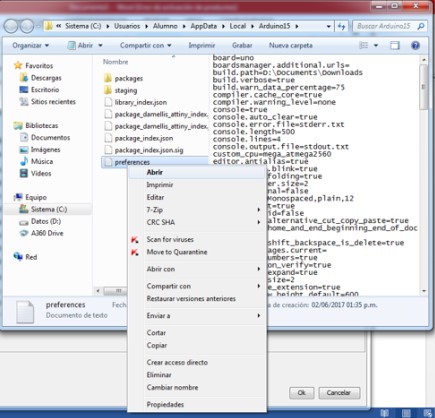435x418 pixels.
Task: Open Descargas in the sidebar
Action: [41, 78]
